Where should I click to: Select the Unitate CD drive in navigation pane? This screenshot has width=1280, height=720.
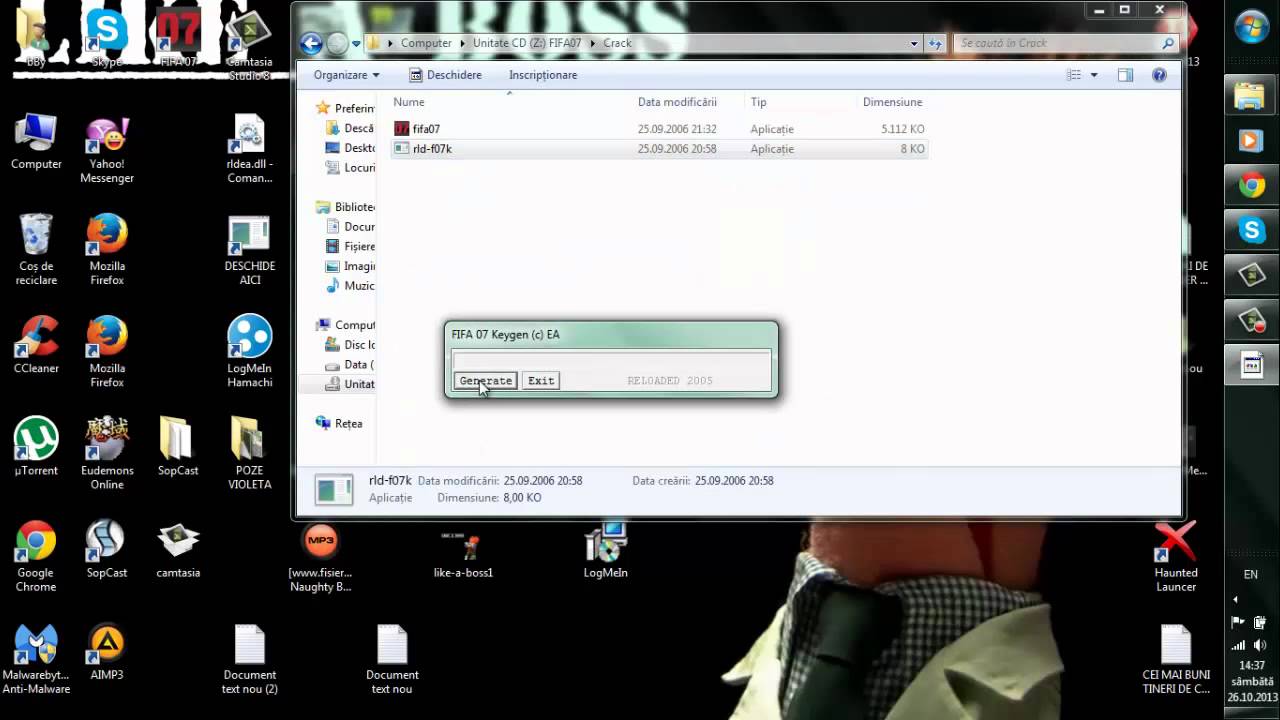[x=350, y=384]
